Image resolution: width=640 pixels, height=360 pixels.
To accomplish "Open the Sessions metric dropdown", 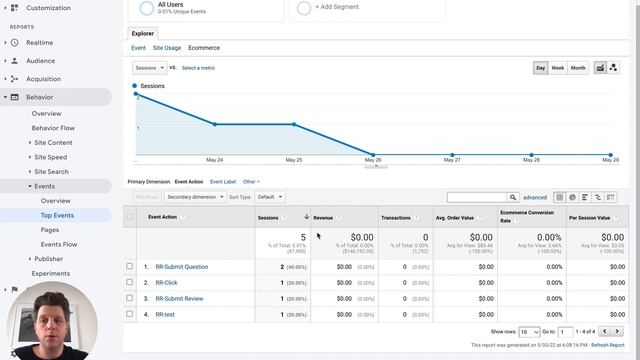I will tap(149, 68).
